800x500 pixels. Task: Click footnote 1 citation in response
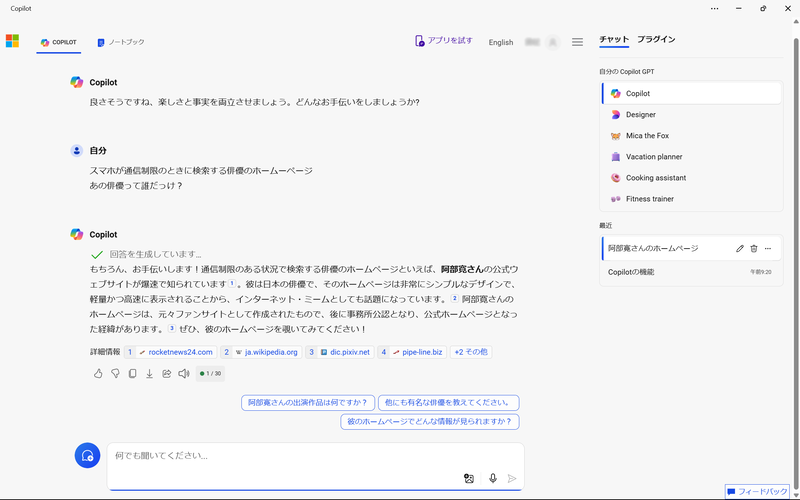coord(232,283)
